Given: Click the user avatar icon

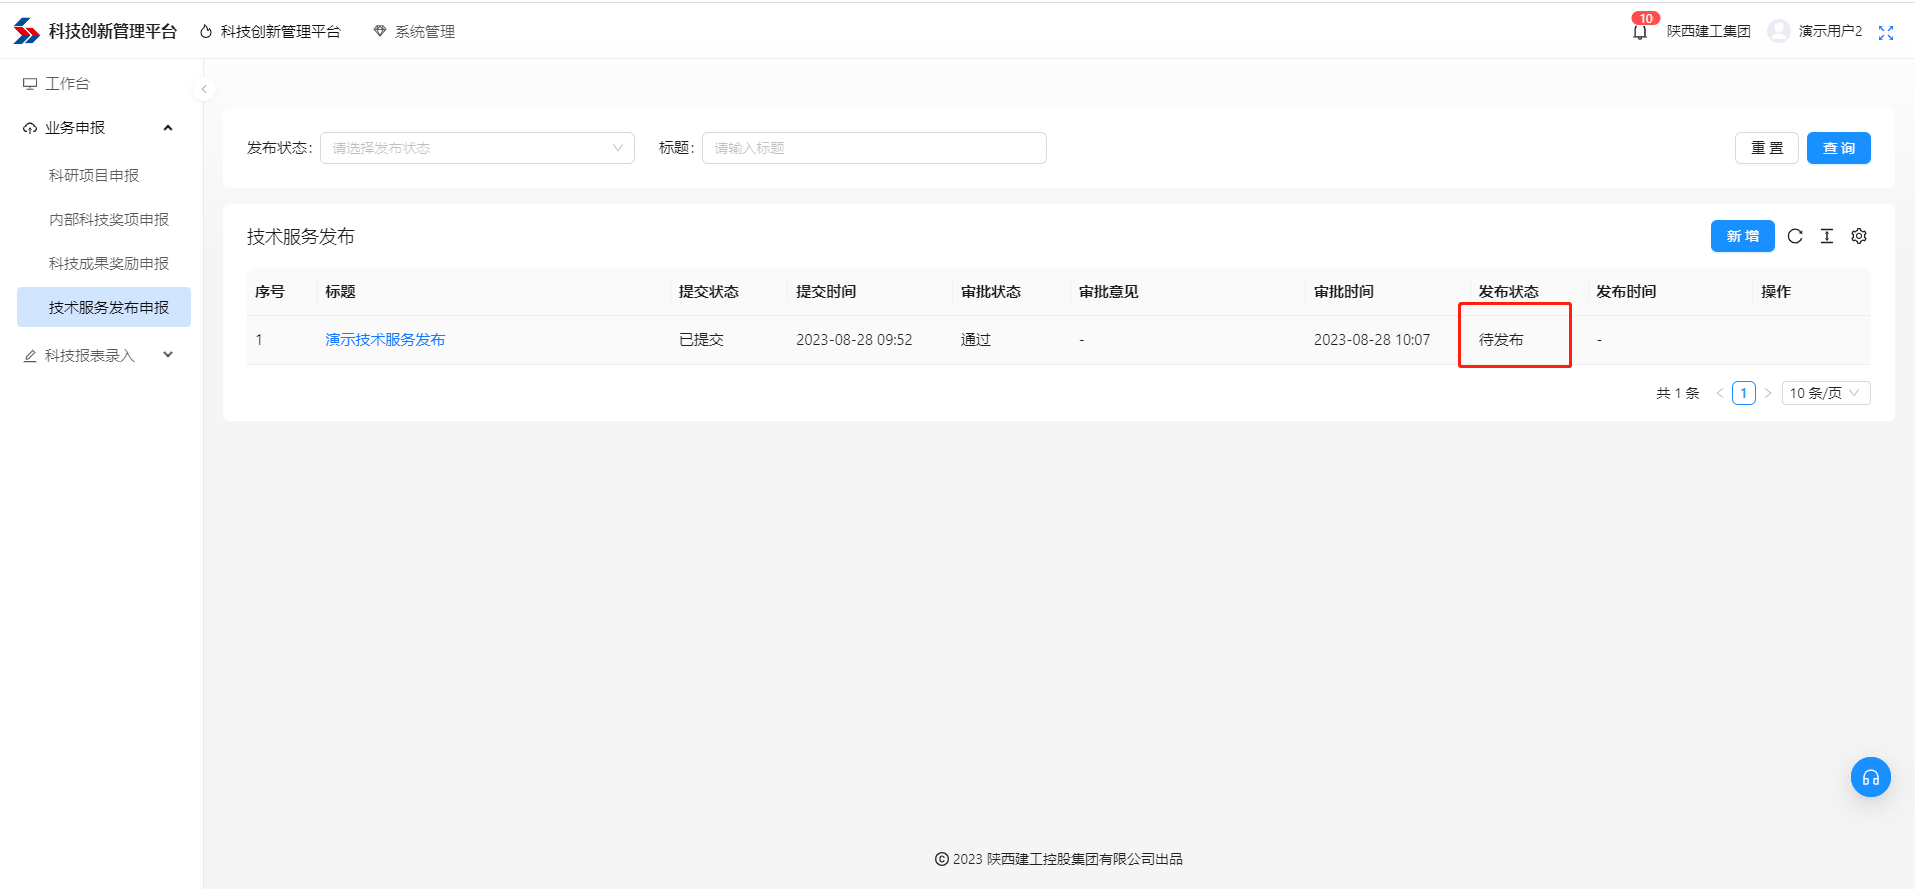Looking at the screenshot, I should (1778, 31).
